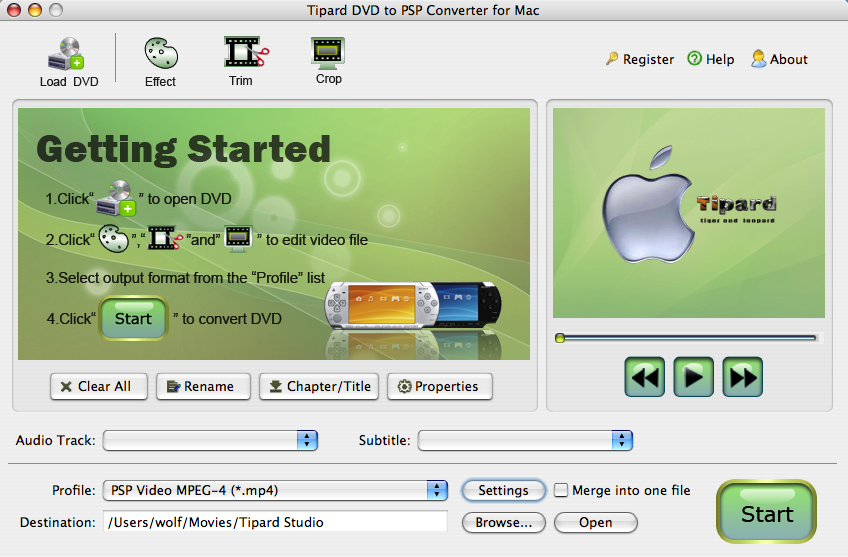Click the Destination path field
The width and height of the screenshot is (848, 557).
(x=275, y=522)
